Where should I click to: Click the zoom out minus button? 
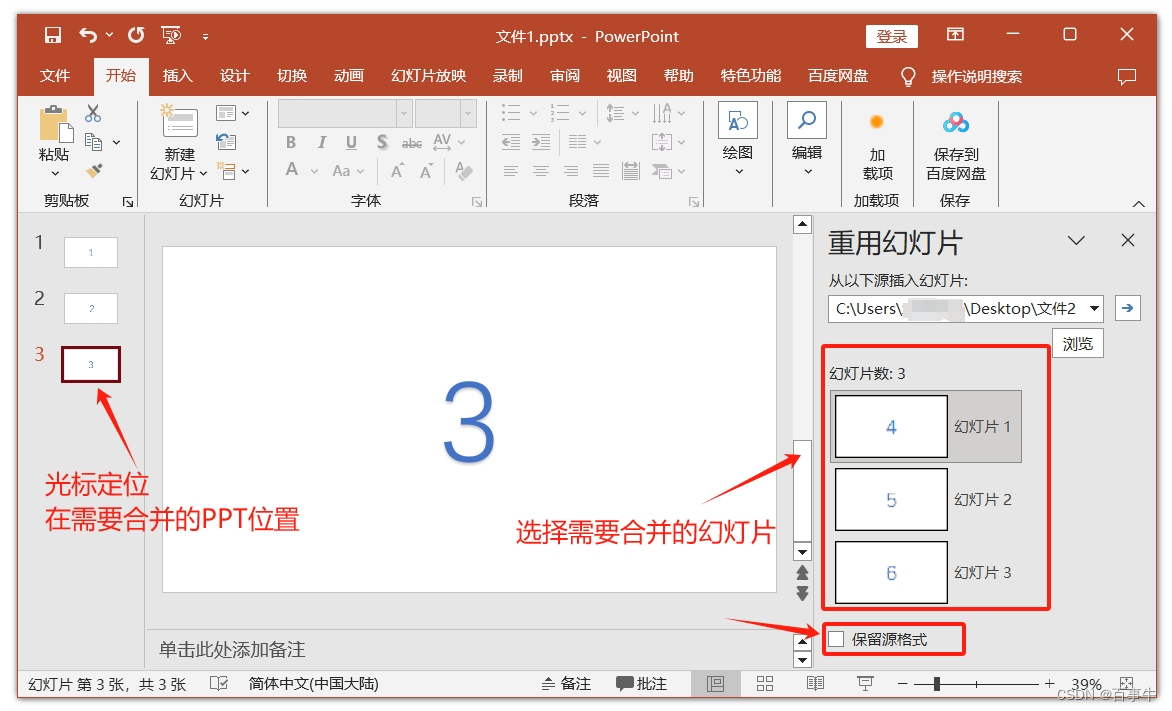902,683
